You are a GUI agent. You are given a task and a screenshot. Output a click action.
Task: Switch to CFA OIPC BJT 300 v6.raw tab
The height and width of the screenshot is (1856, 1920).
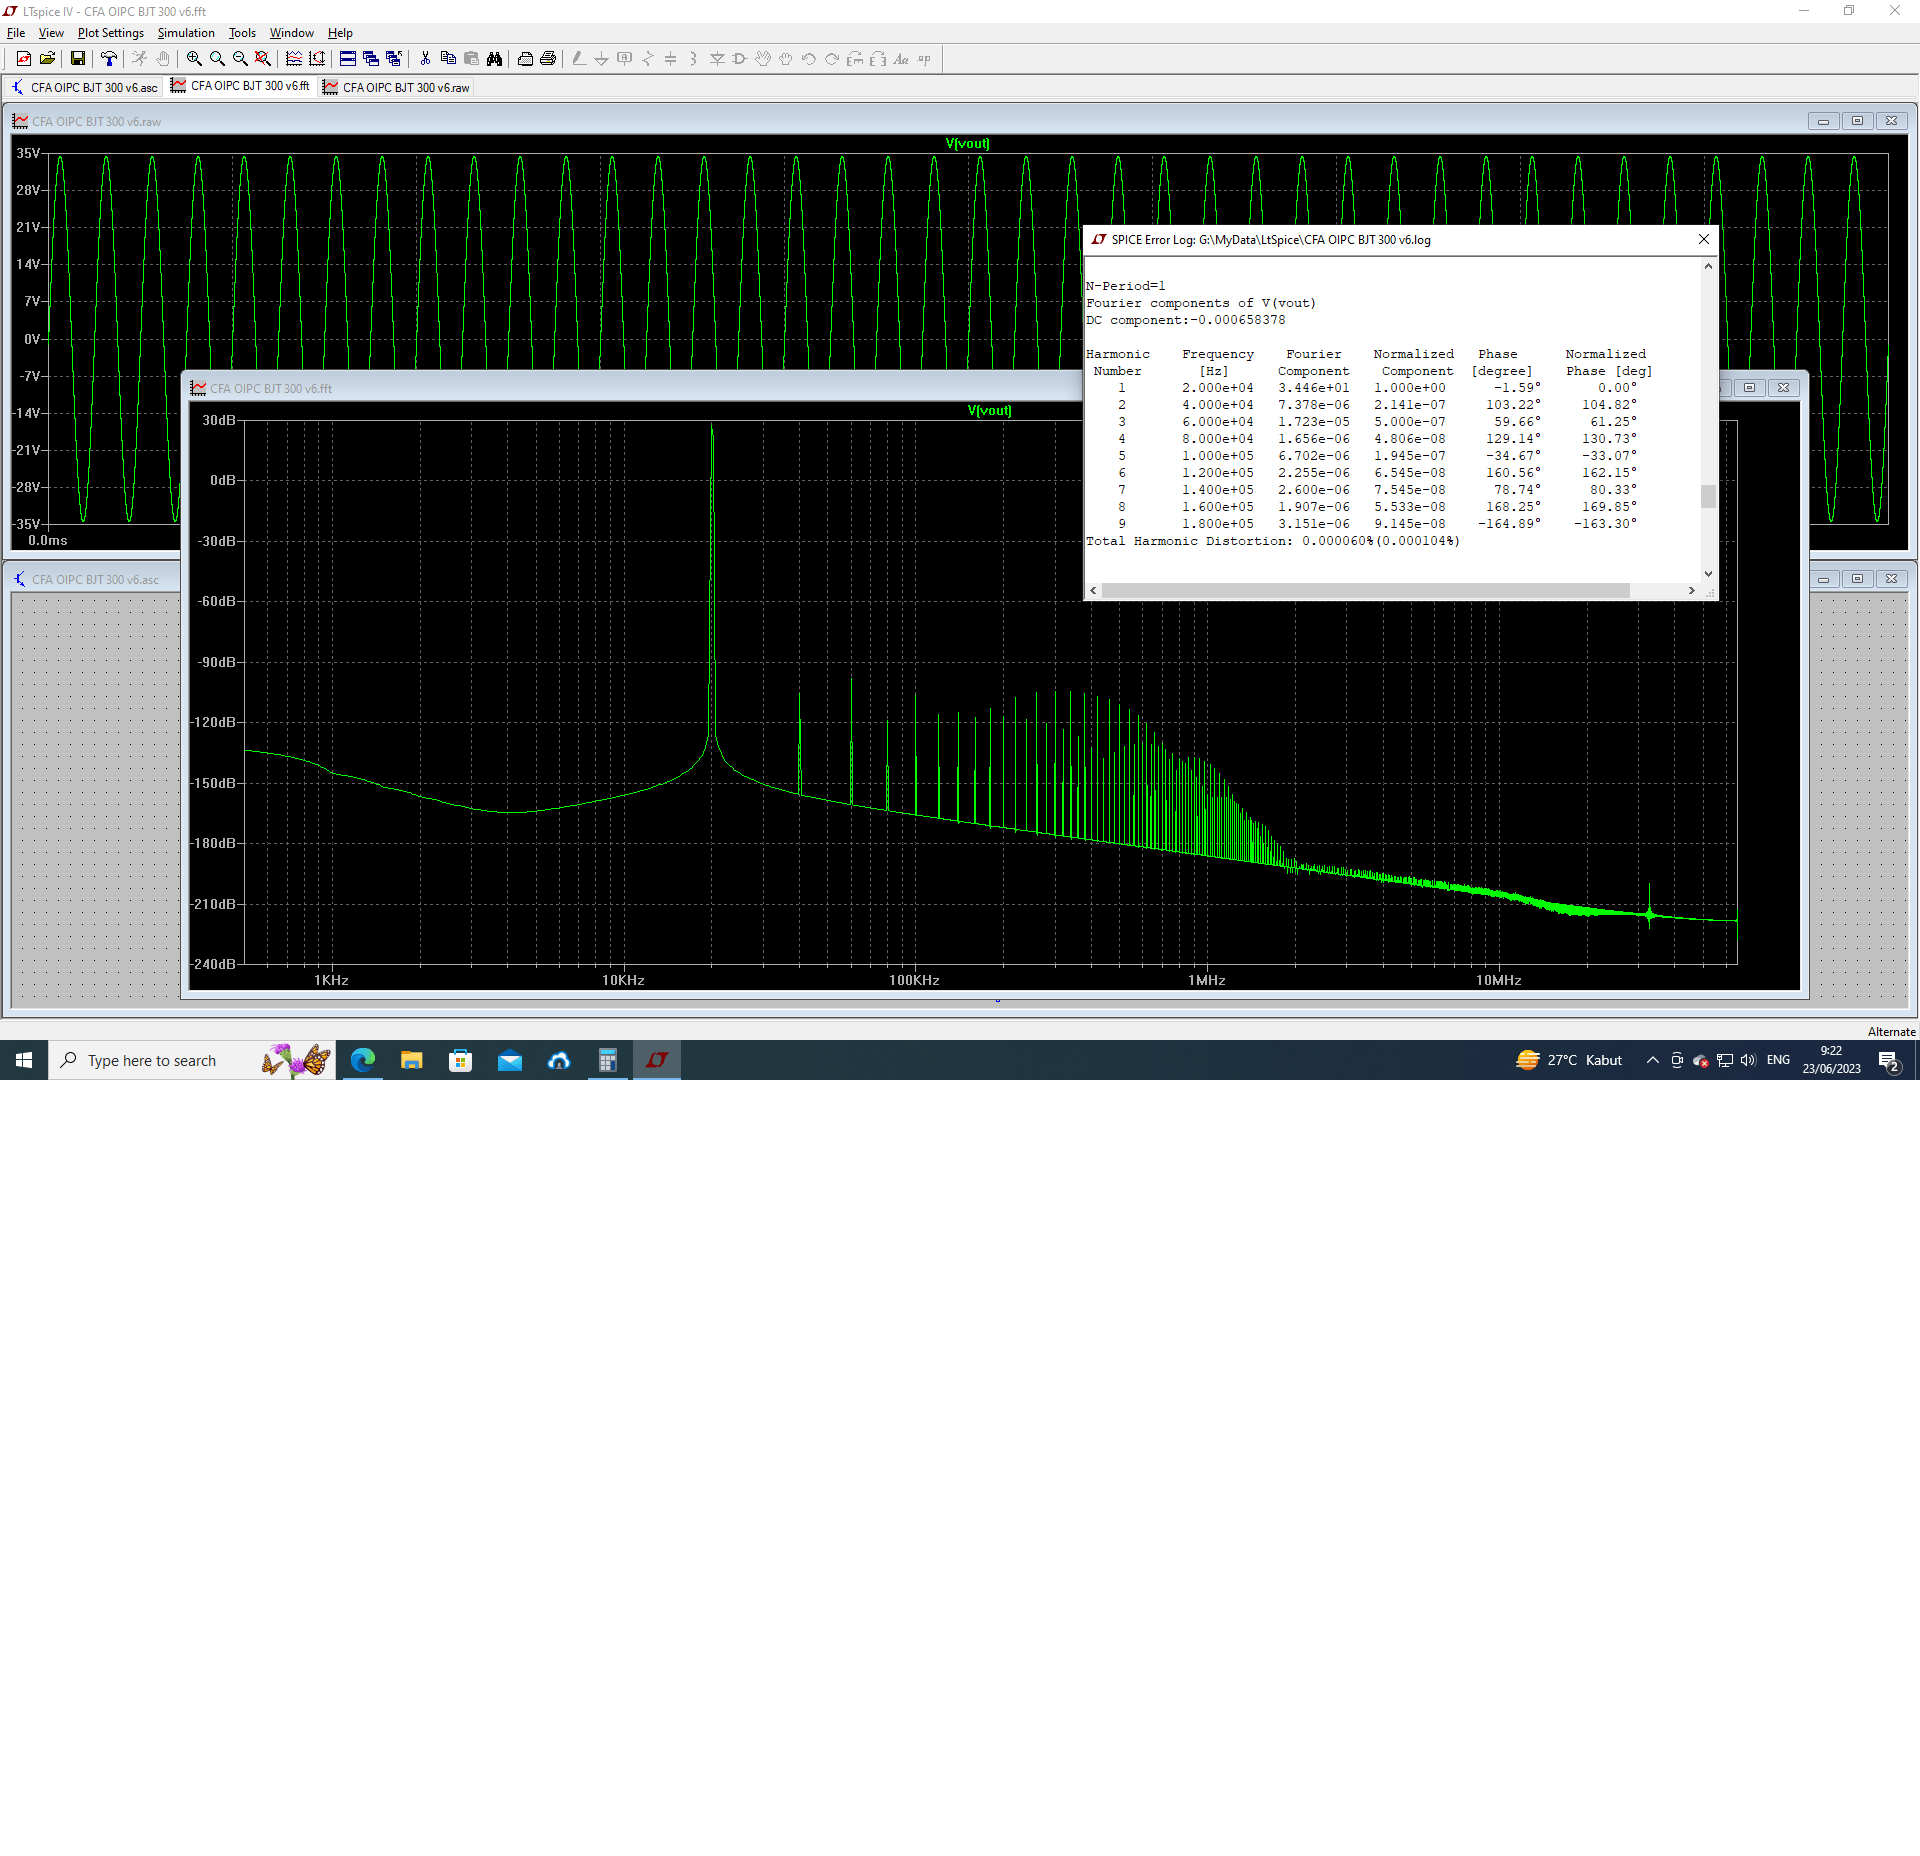coord(396,87)
